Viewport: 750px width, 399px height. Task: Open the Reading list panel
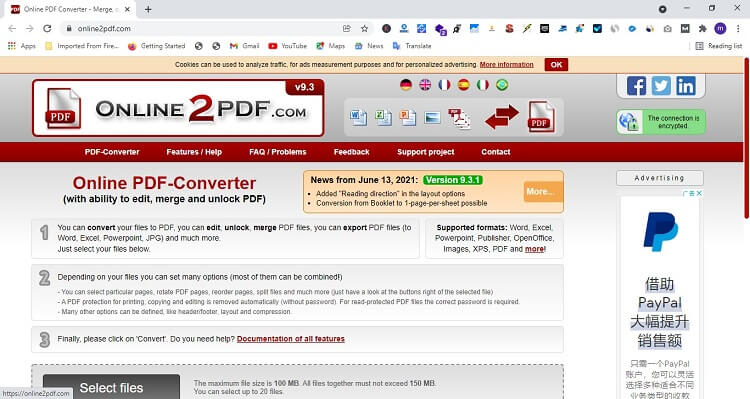719,46
